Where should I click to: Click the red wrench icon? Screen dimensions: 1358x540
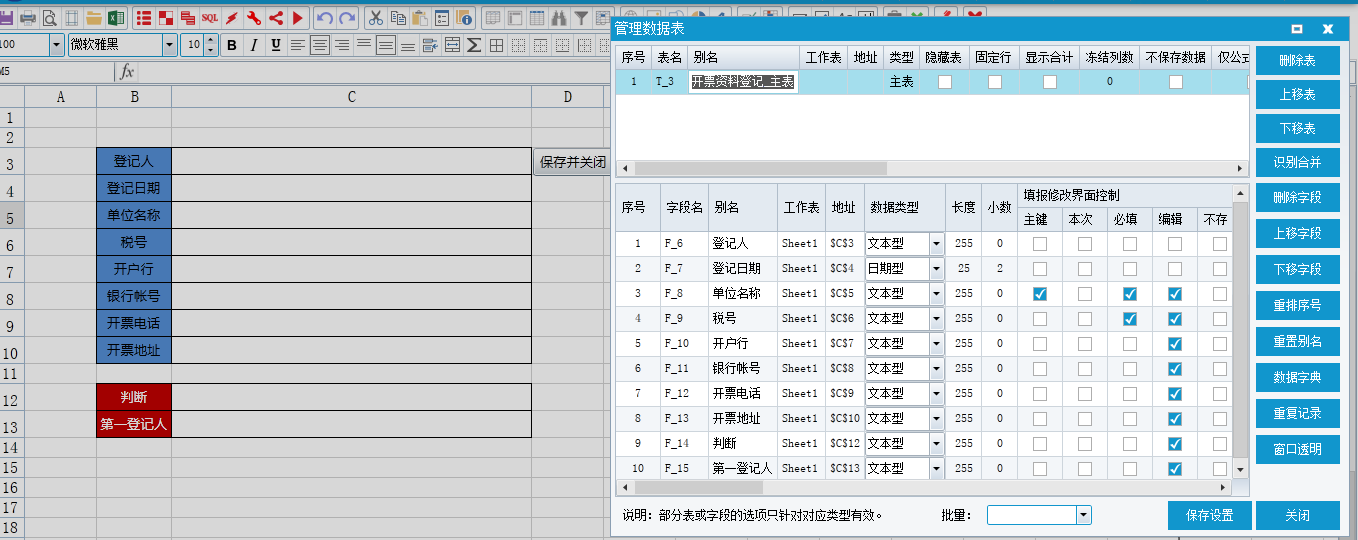[254, 17]
